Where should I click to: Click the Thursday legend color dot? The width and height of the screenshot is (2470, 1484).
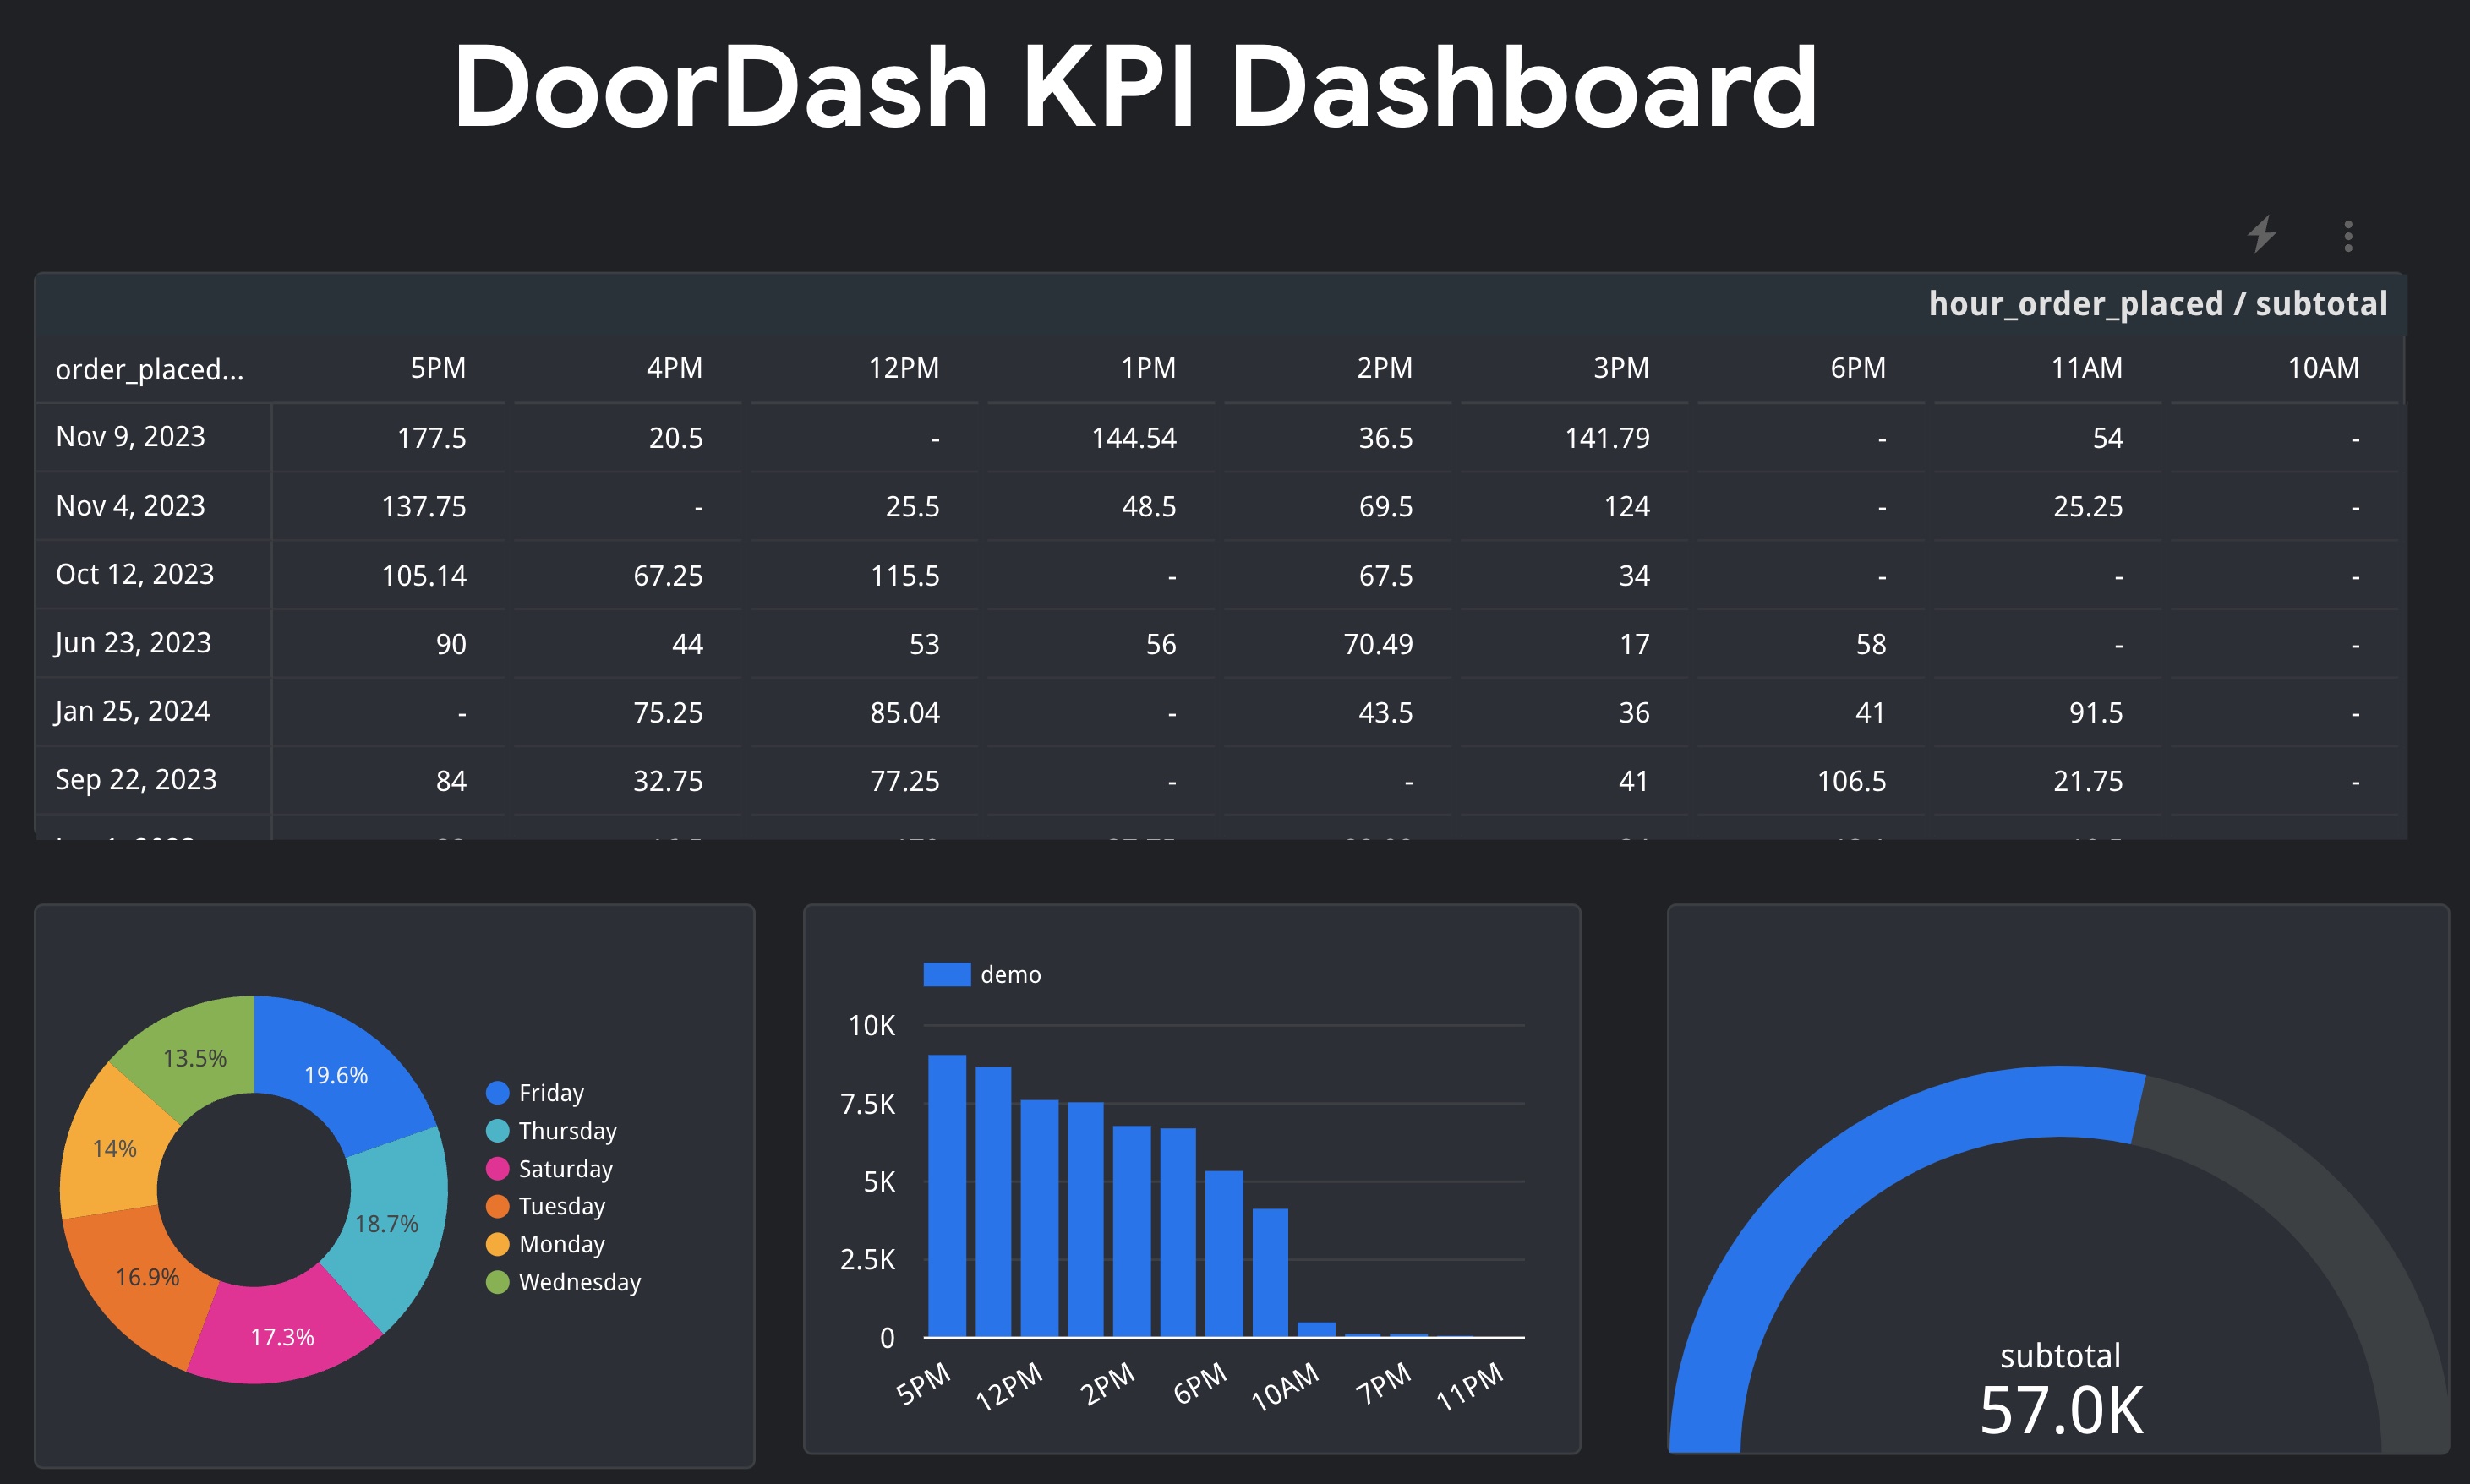pos(497,1131)
